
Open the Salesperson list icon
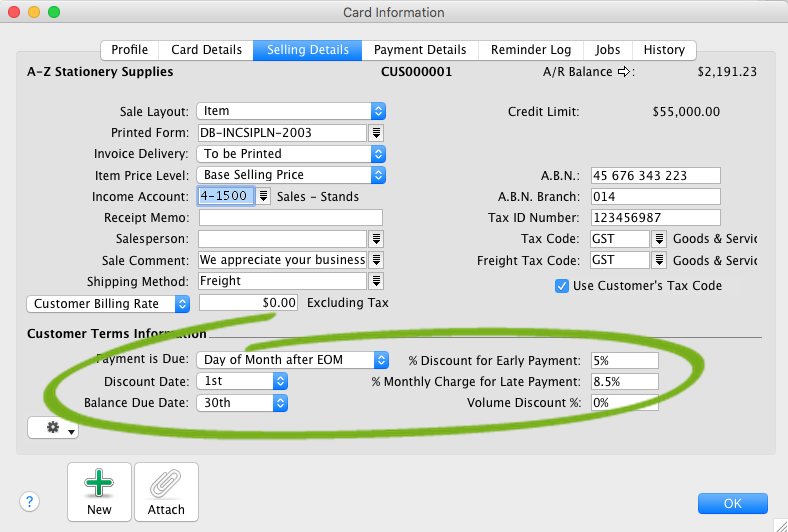tap(376, 239)
